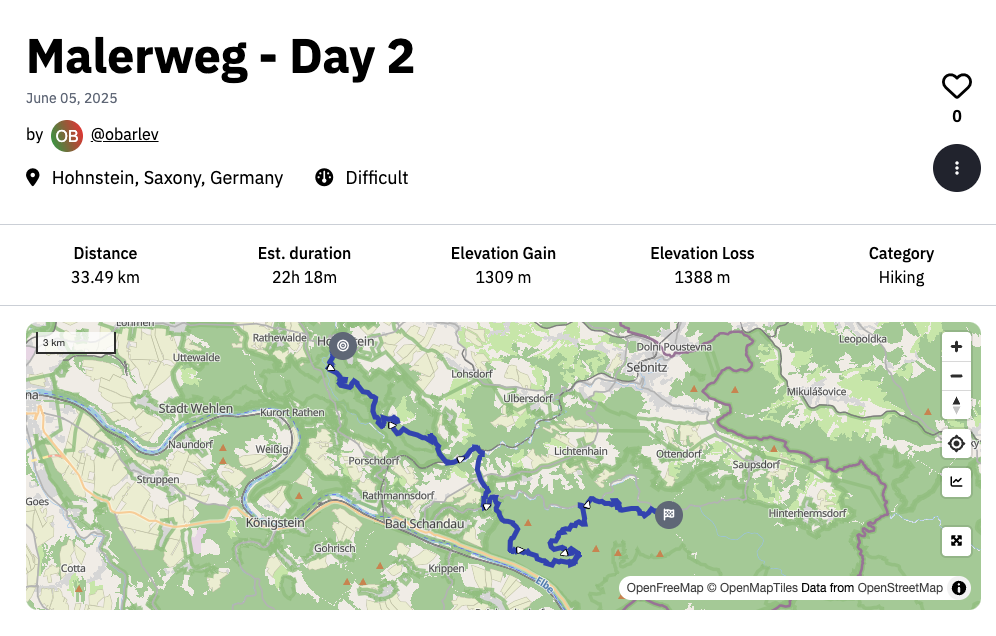The image size is (996, 636).
Task: Toggle the heart to like this route
Action: tap(956, 86)
